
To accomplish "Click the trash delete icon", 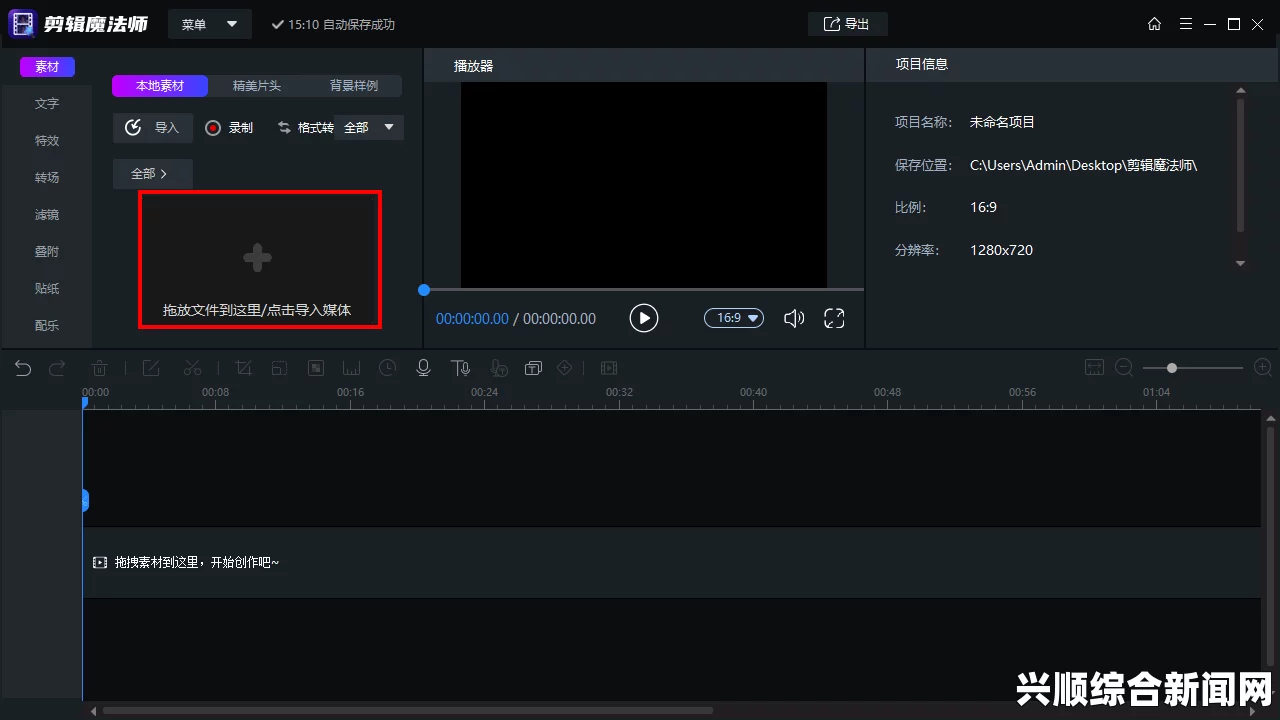I will click(100, 368).
